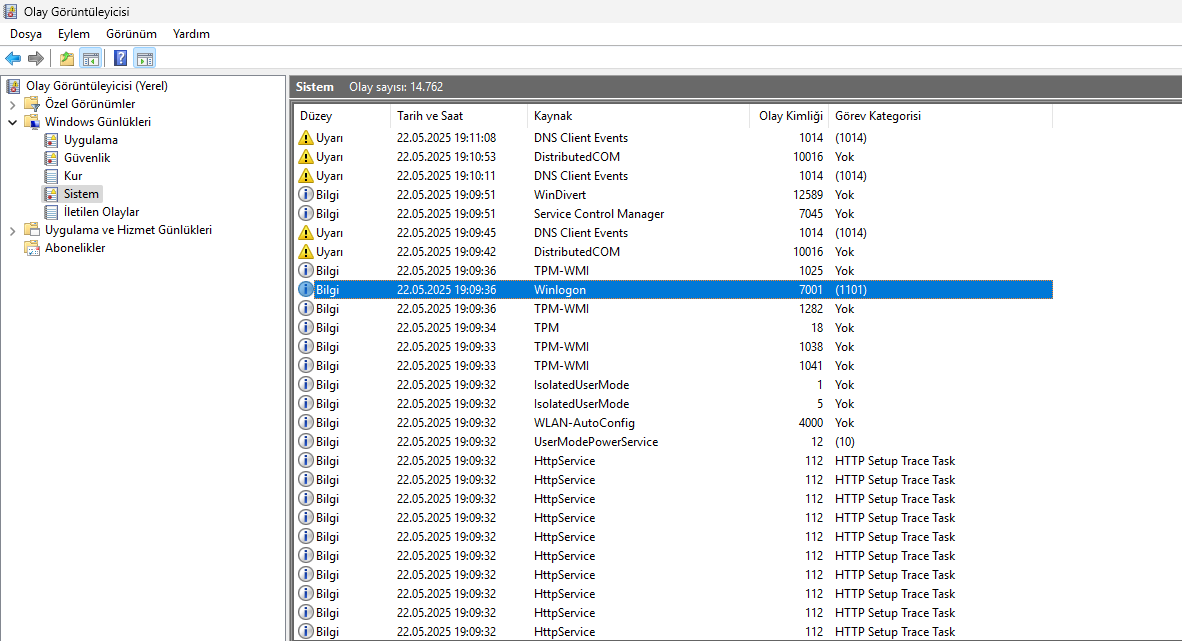
Task: Click the Sistem log icon in tree
Action: 51,194
